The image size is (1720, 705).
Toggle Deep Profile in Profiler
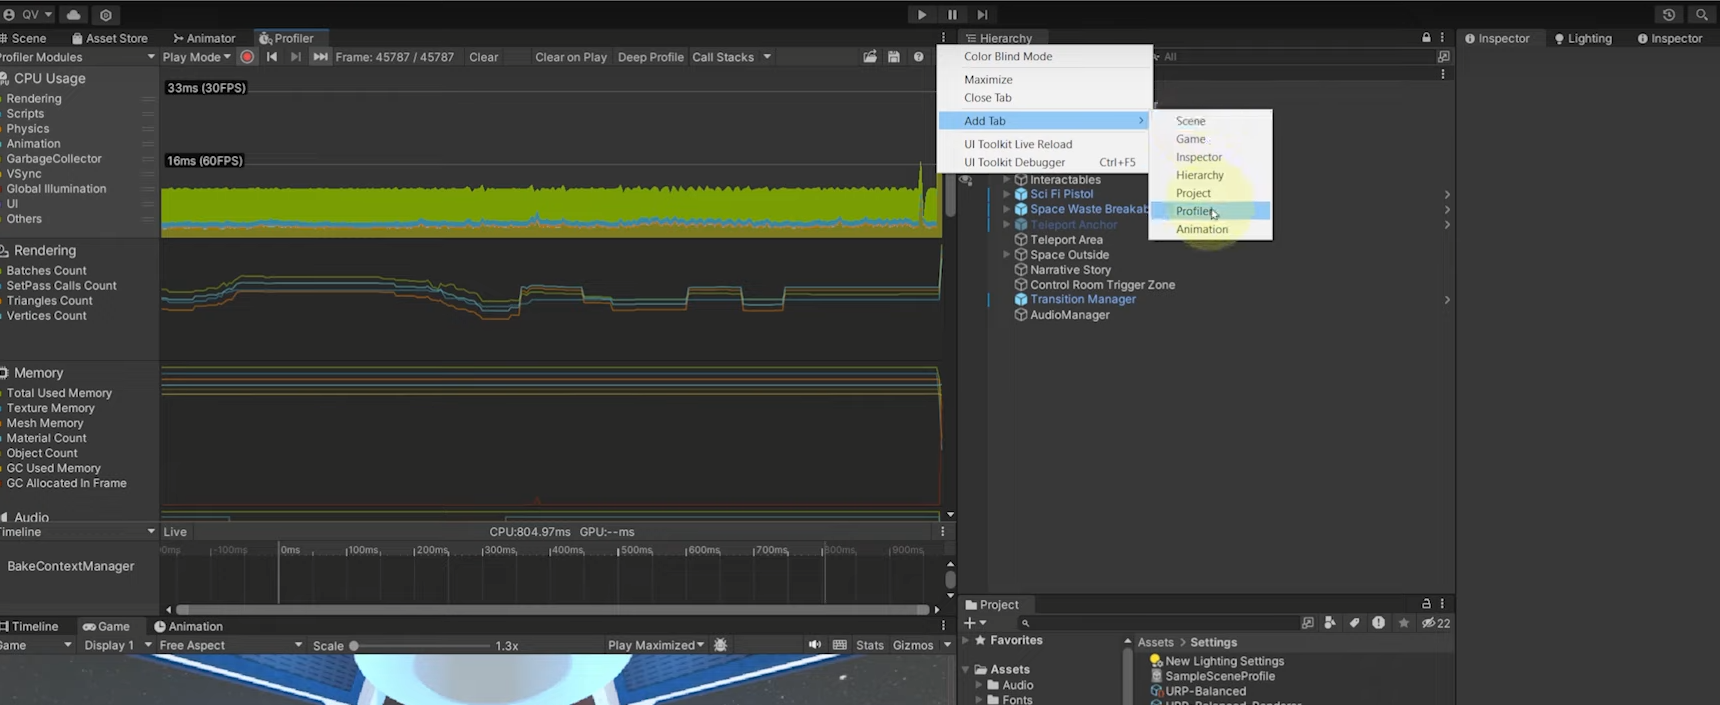click(651, 57)
